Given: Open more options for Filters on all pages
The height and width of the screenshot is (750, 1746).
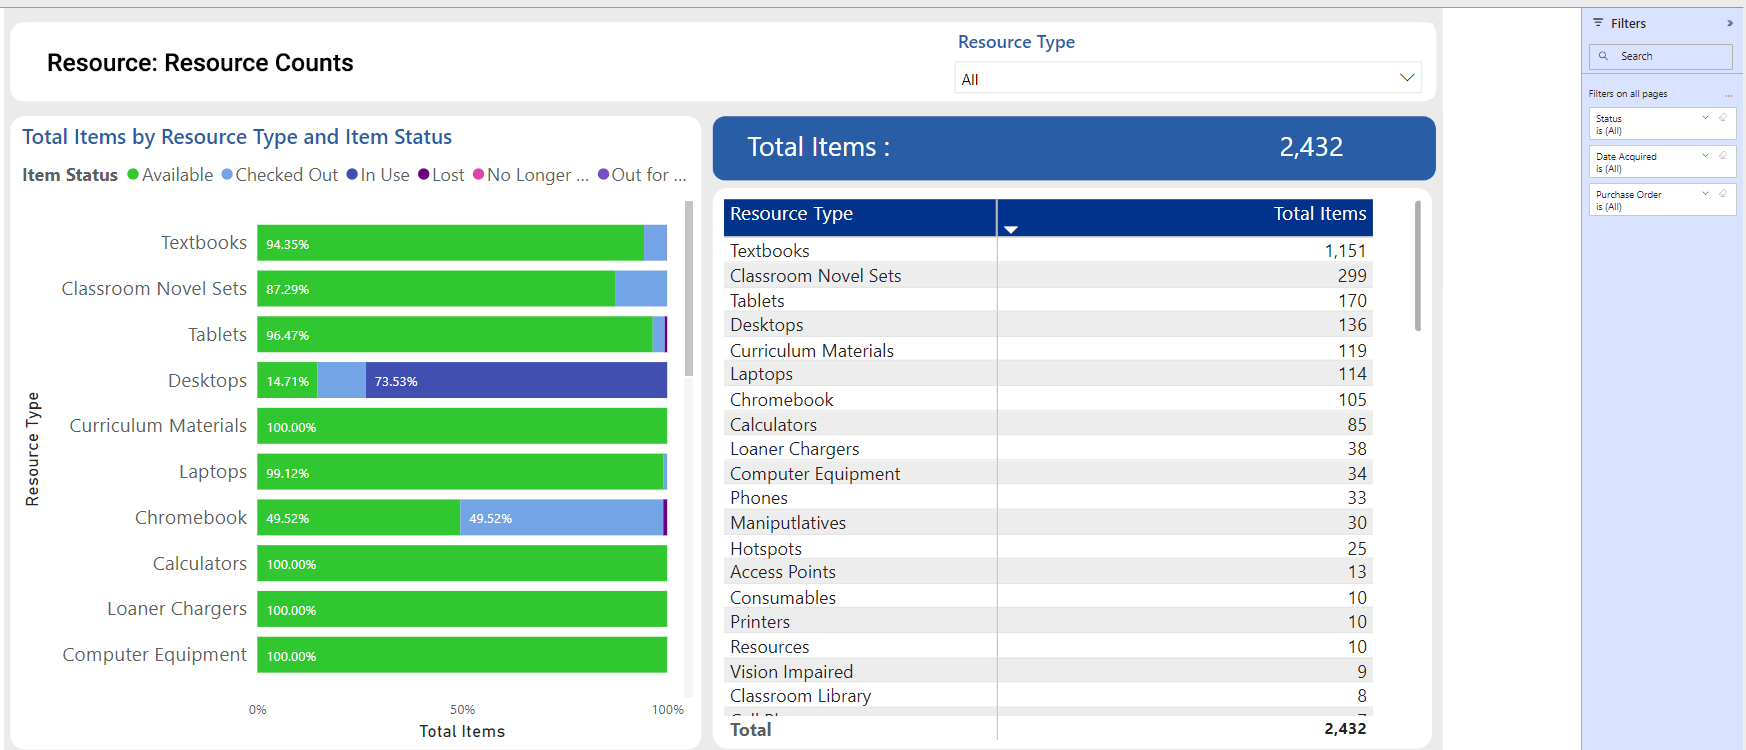Looking at the screenshot, I should [x=1728, y=94].
